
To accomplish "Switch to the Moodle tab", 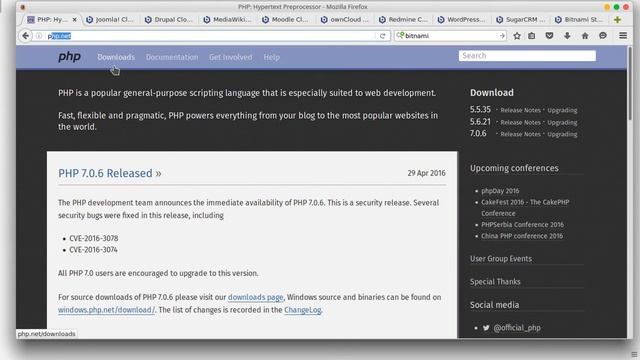I will 286,20.
